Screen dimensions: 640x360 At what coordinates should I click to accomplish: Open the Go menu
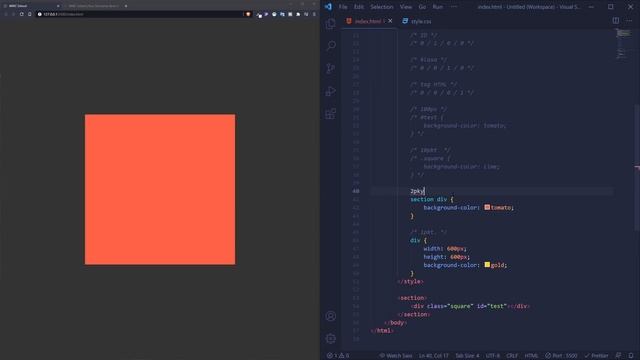click(x=422, y=7)
